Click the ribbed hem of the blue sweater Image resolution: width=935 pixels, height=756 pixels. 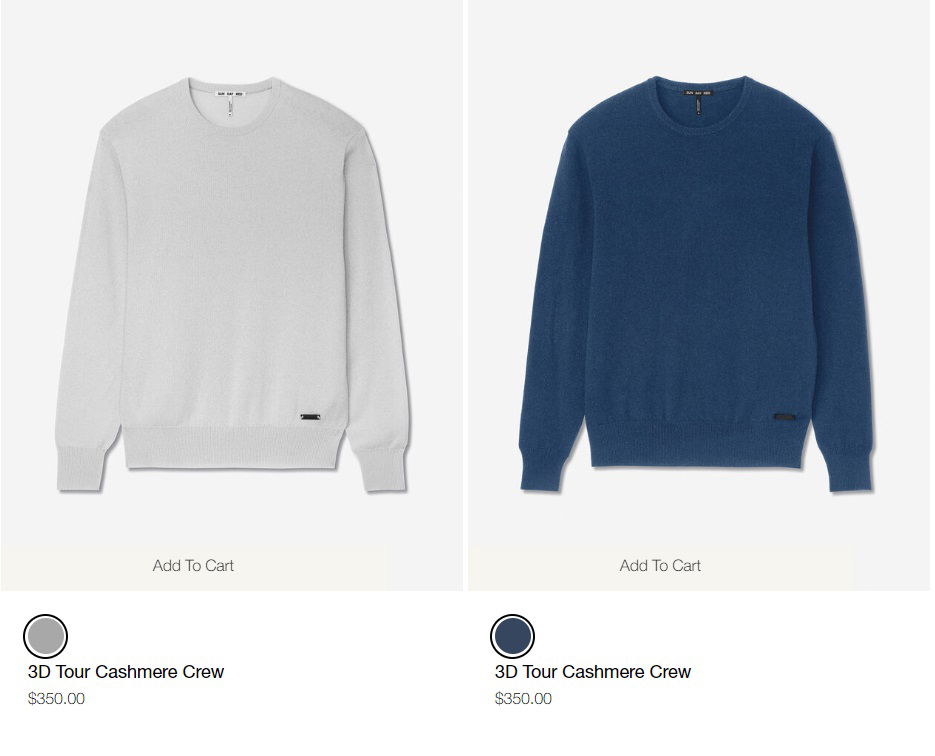[x=699, y=445]
